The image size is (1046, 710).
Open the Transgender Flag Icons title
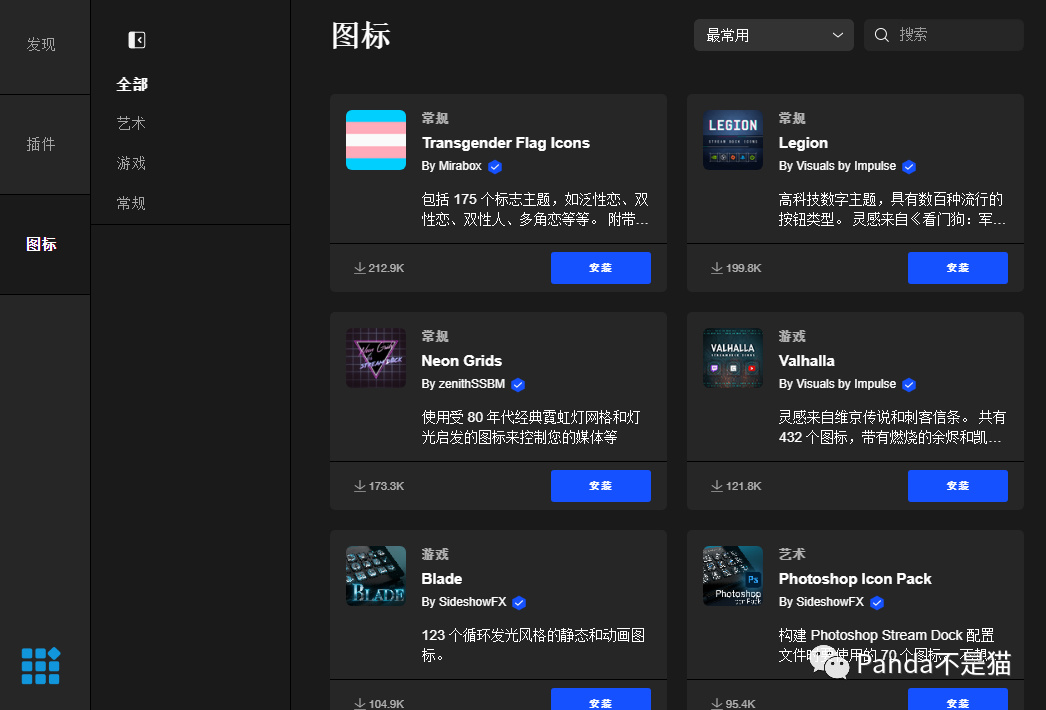pos(506,143)
